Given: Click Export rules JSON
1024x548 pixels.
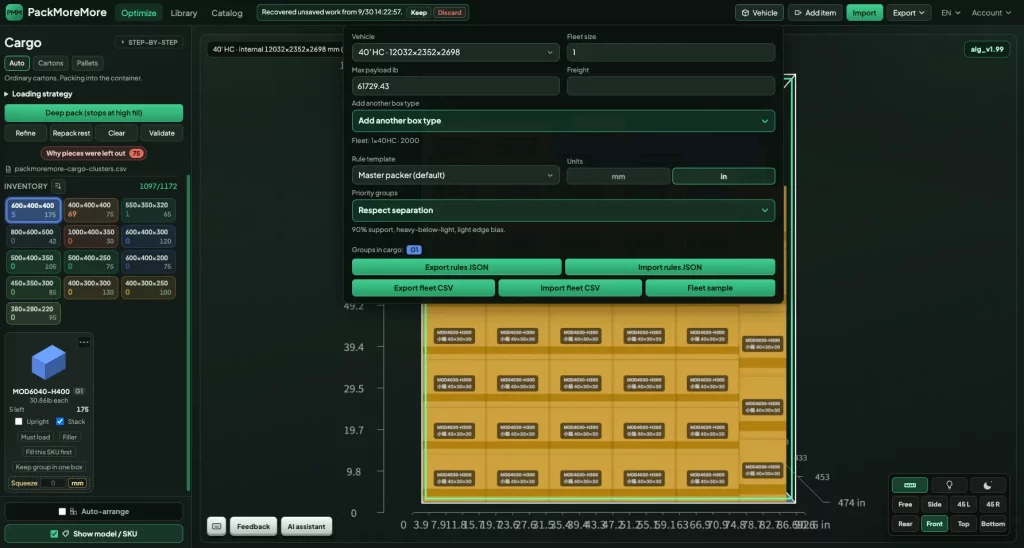Looking at the screenshot, I should [456, 267].
